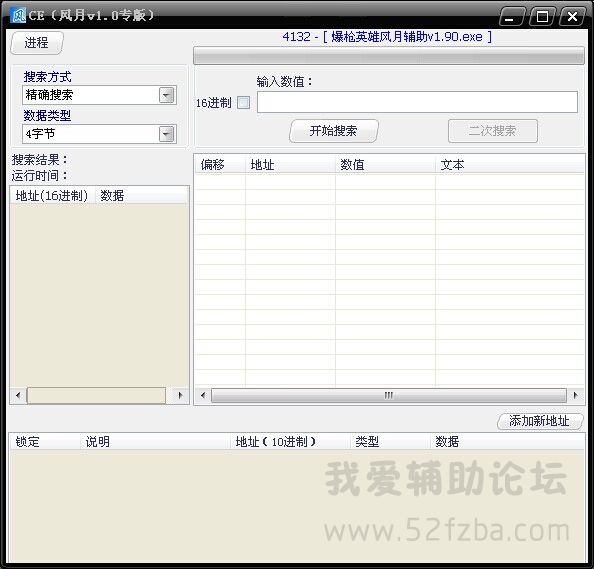594x569 pixels.
Task: Click the 开始搜索 button
Action: [x=333, y=131]
